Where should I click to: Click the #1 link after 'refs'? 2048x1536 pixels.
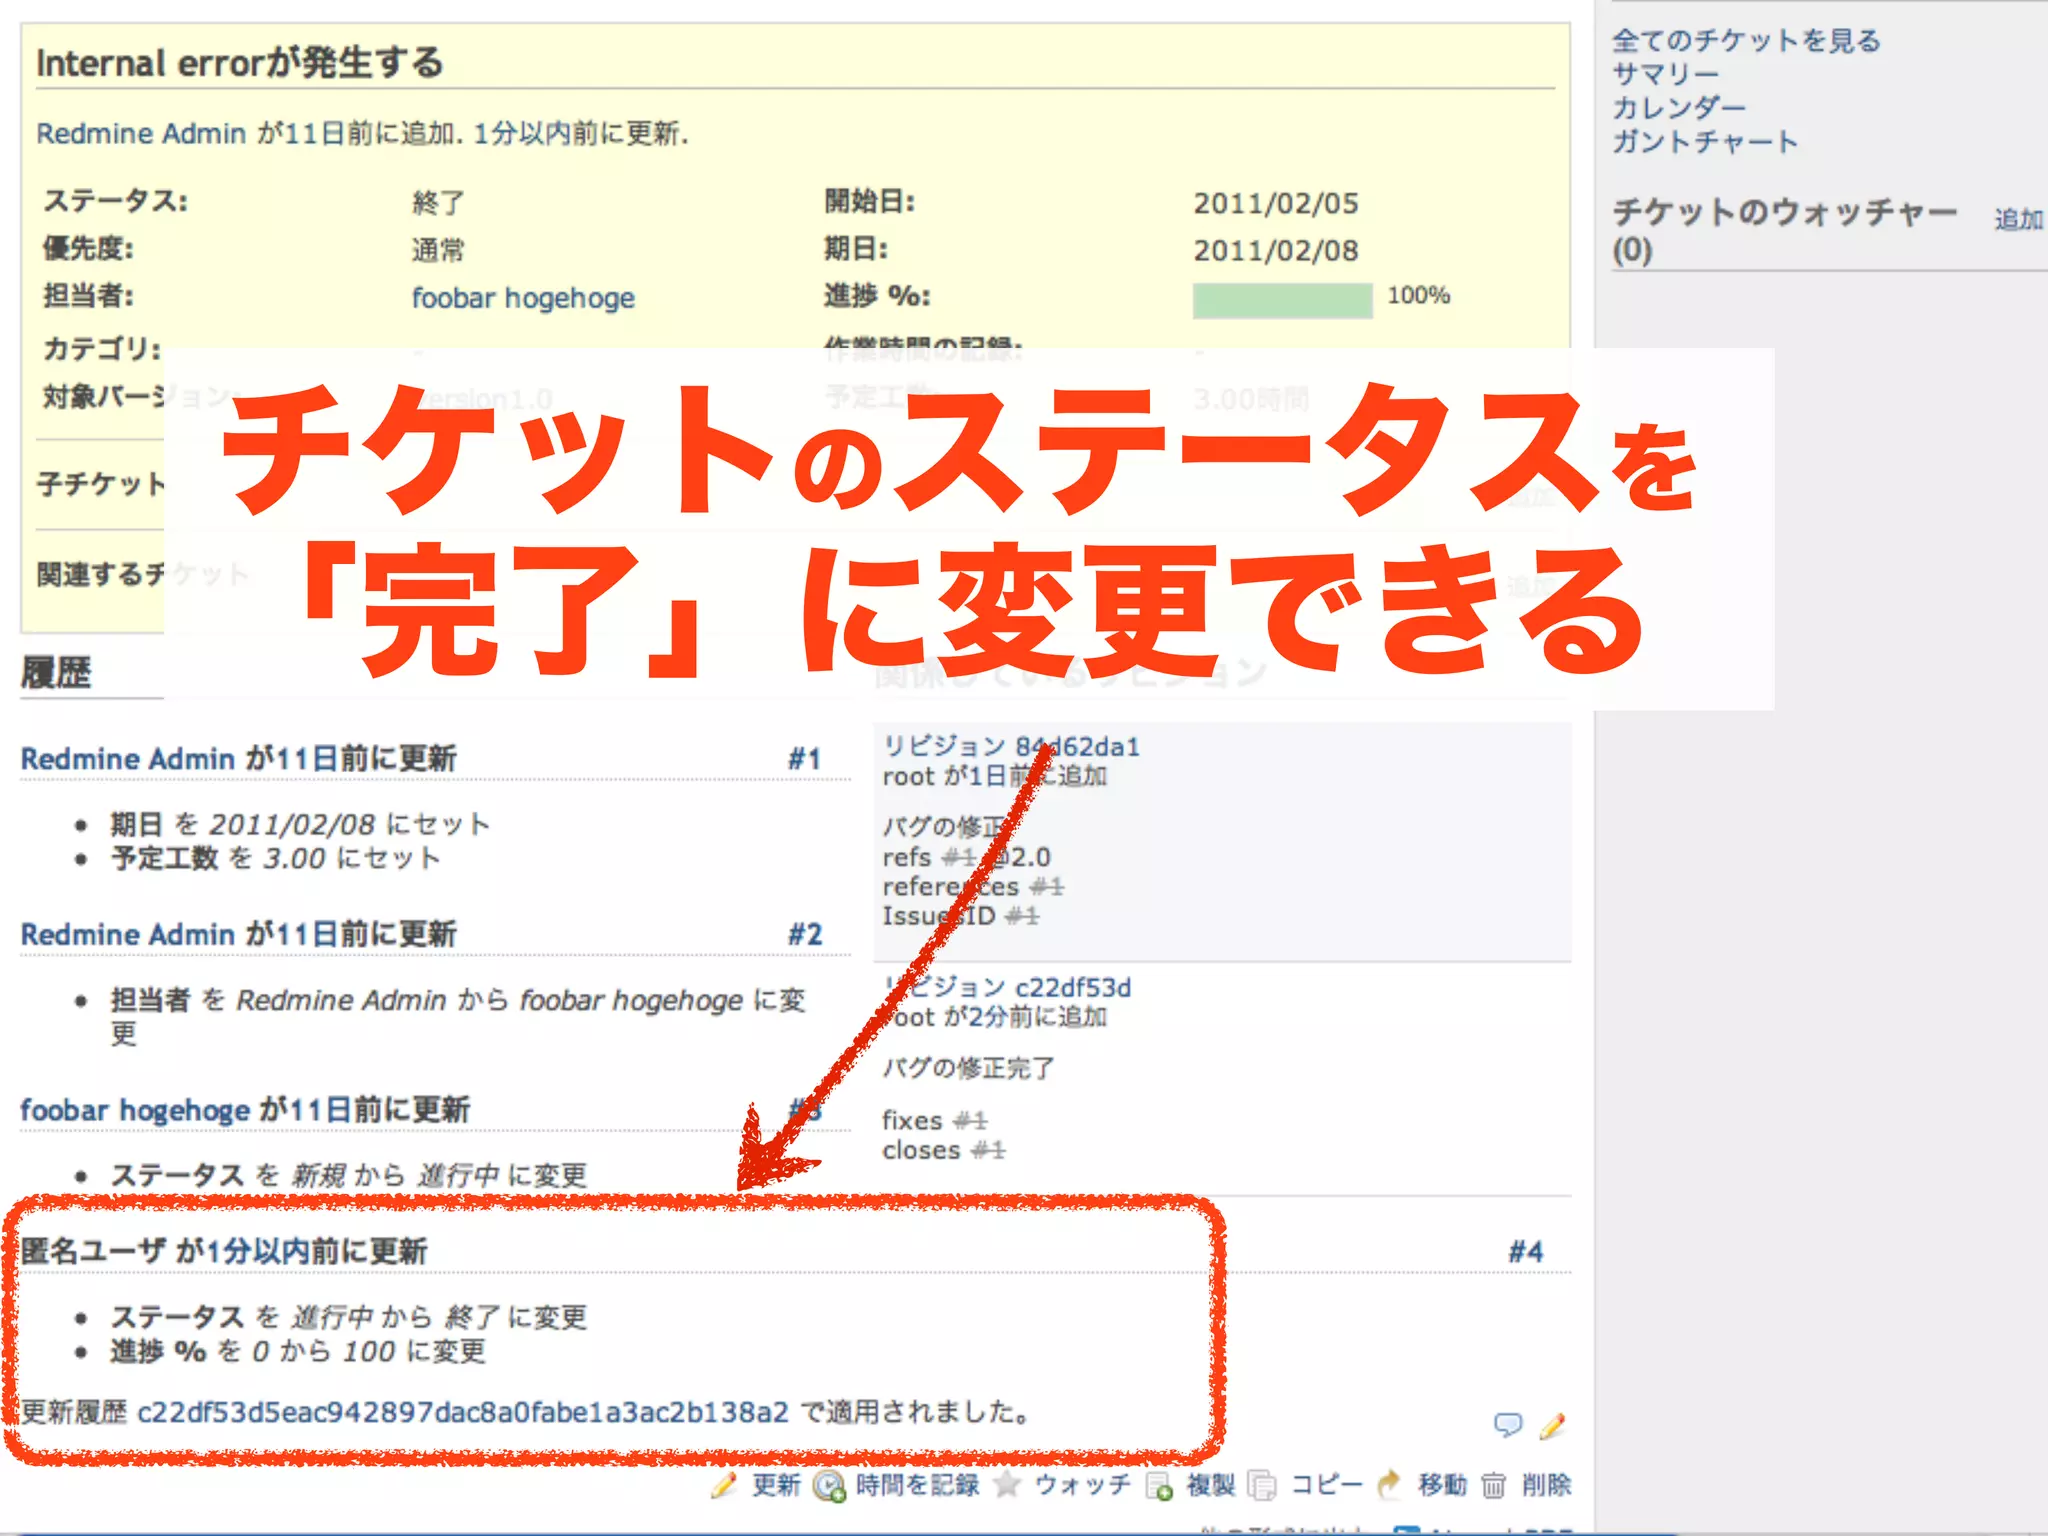tap(959, 858)
